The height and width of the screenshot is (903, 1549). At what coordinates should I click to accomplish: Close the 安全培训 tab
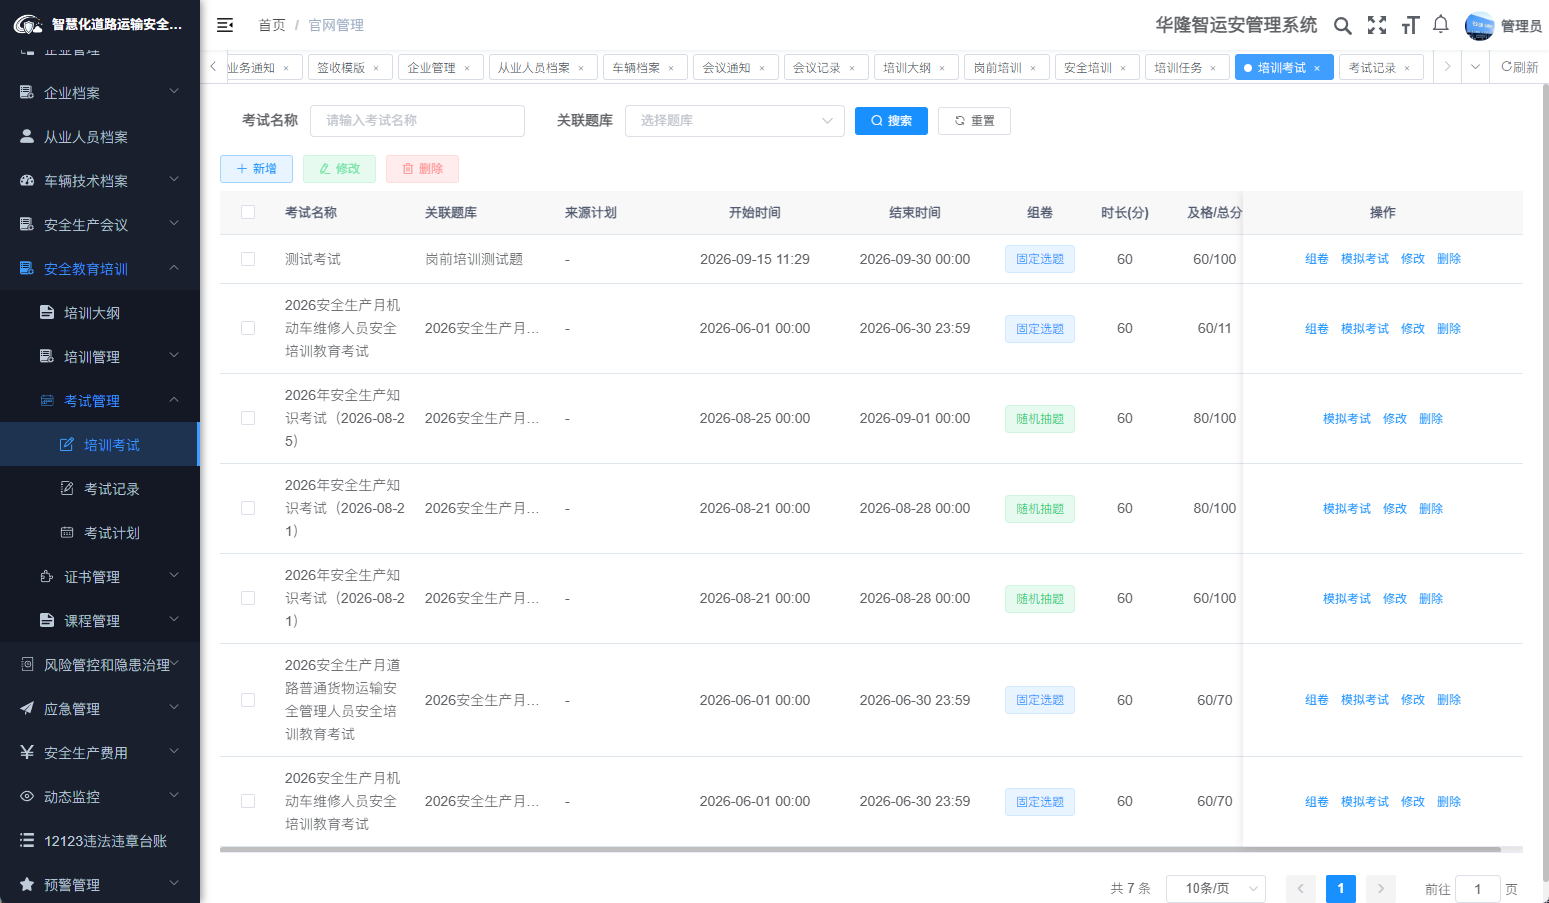[x=1123, y=68]
